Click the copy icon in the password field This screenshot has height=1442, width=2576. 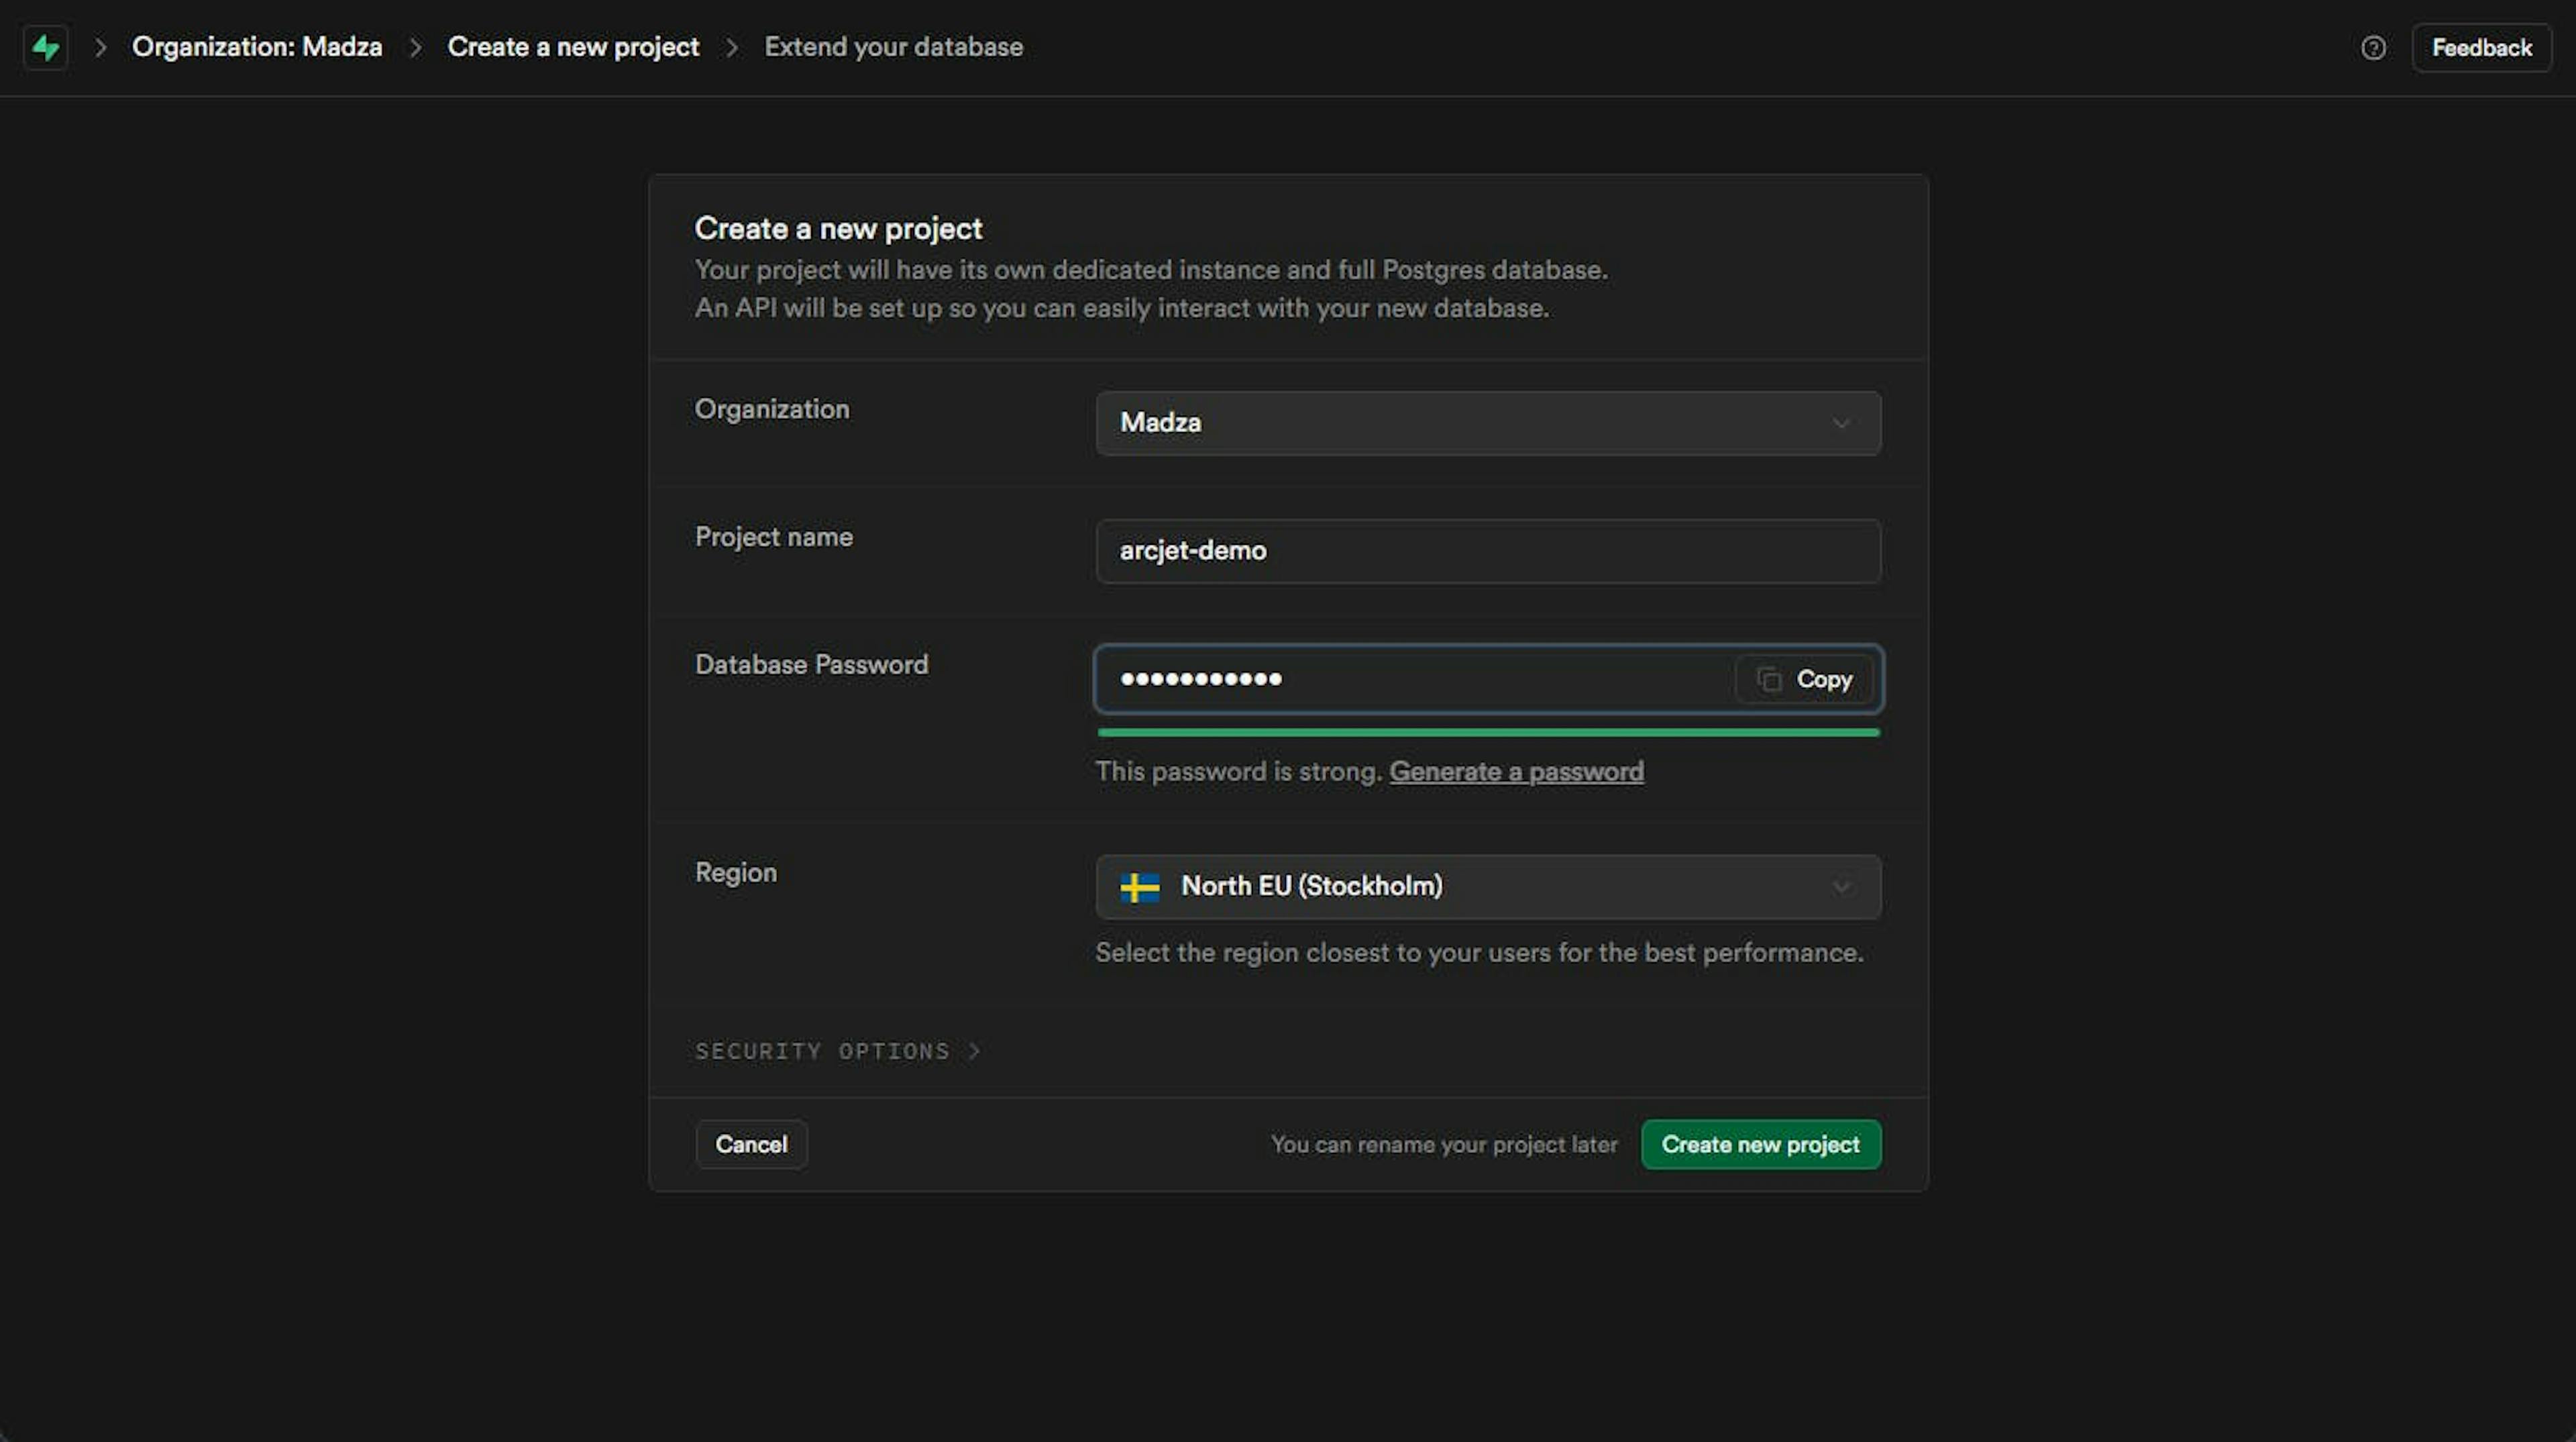pos(1769,679)
